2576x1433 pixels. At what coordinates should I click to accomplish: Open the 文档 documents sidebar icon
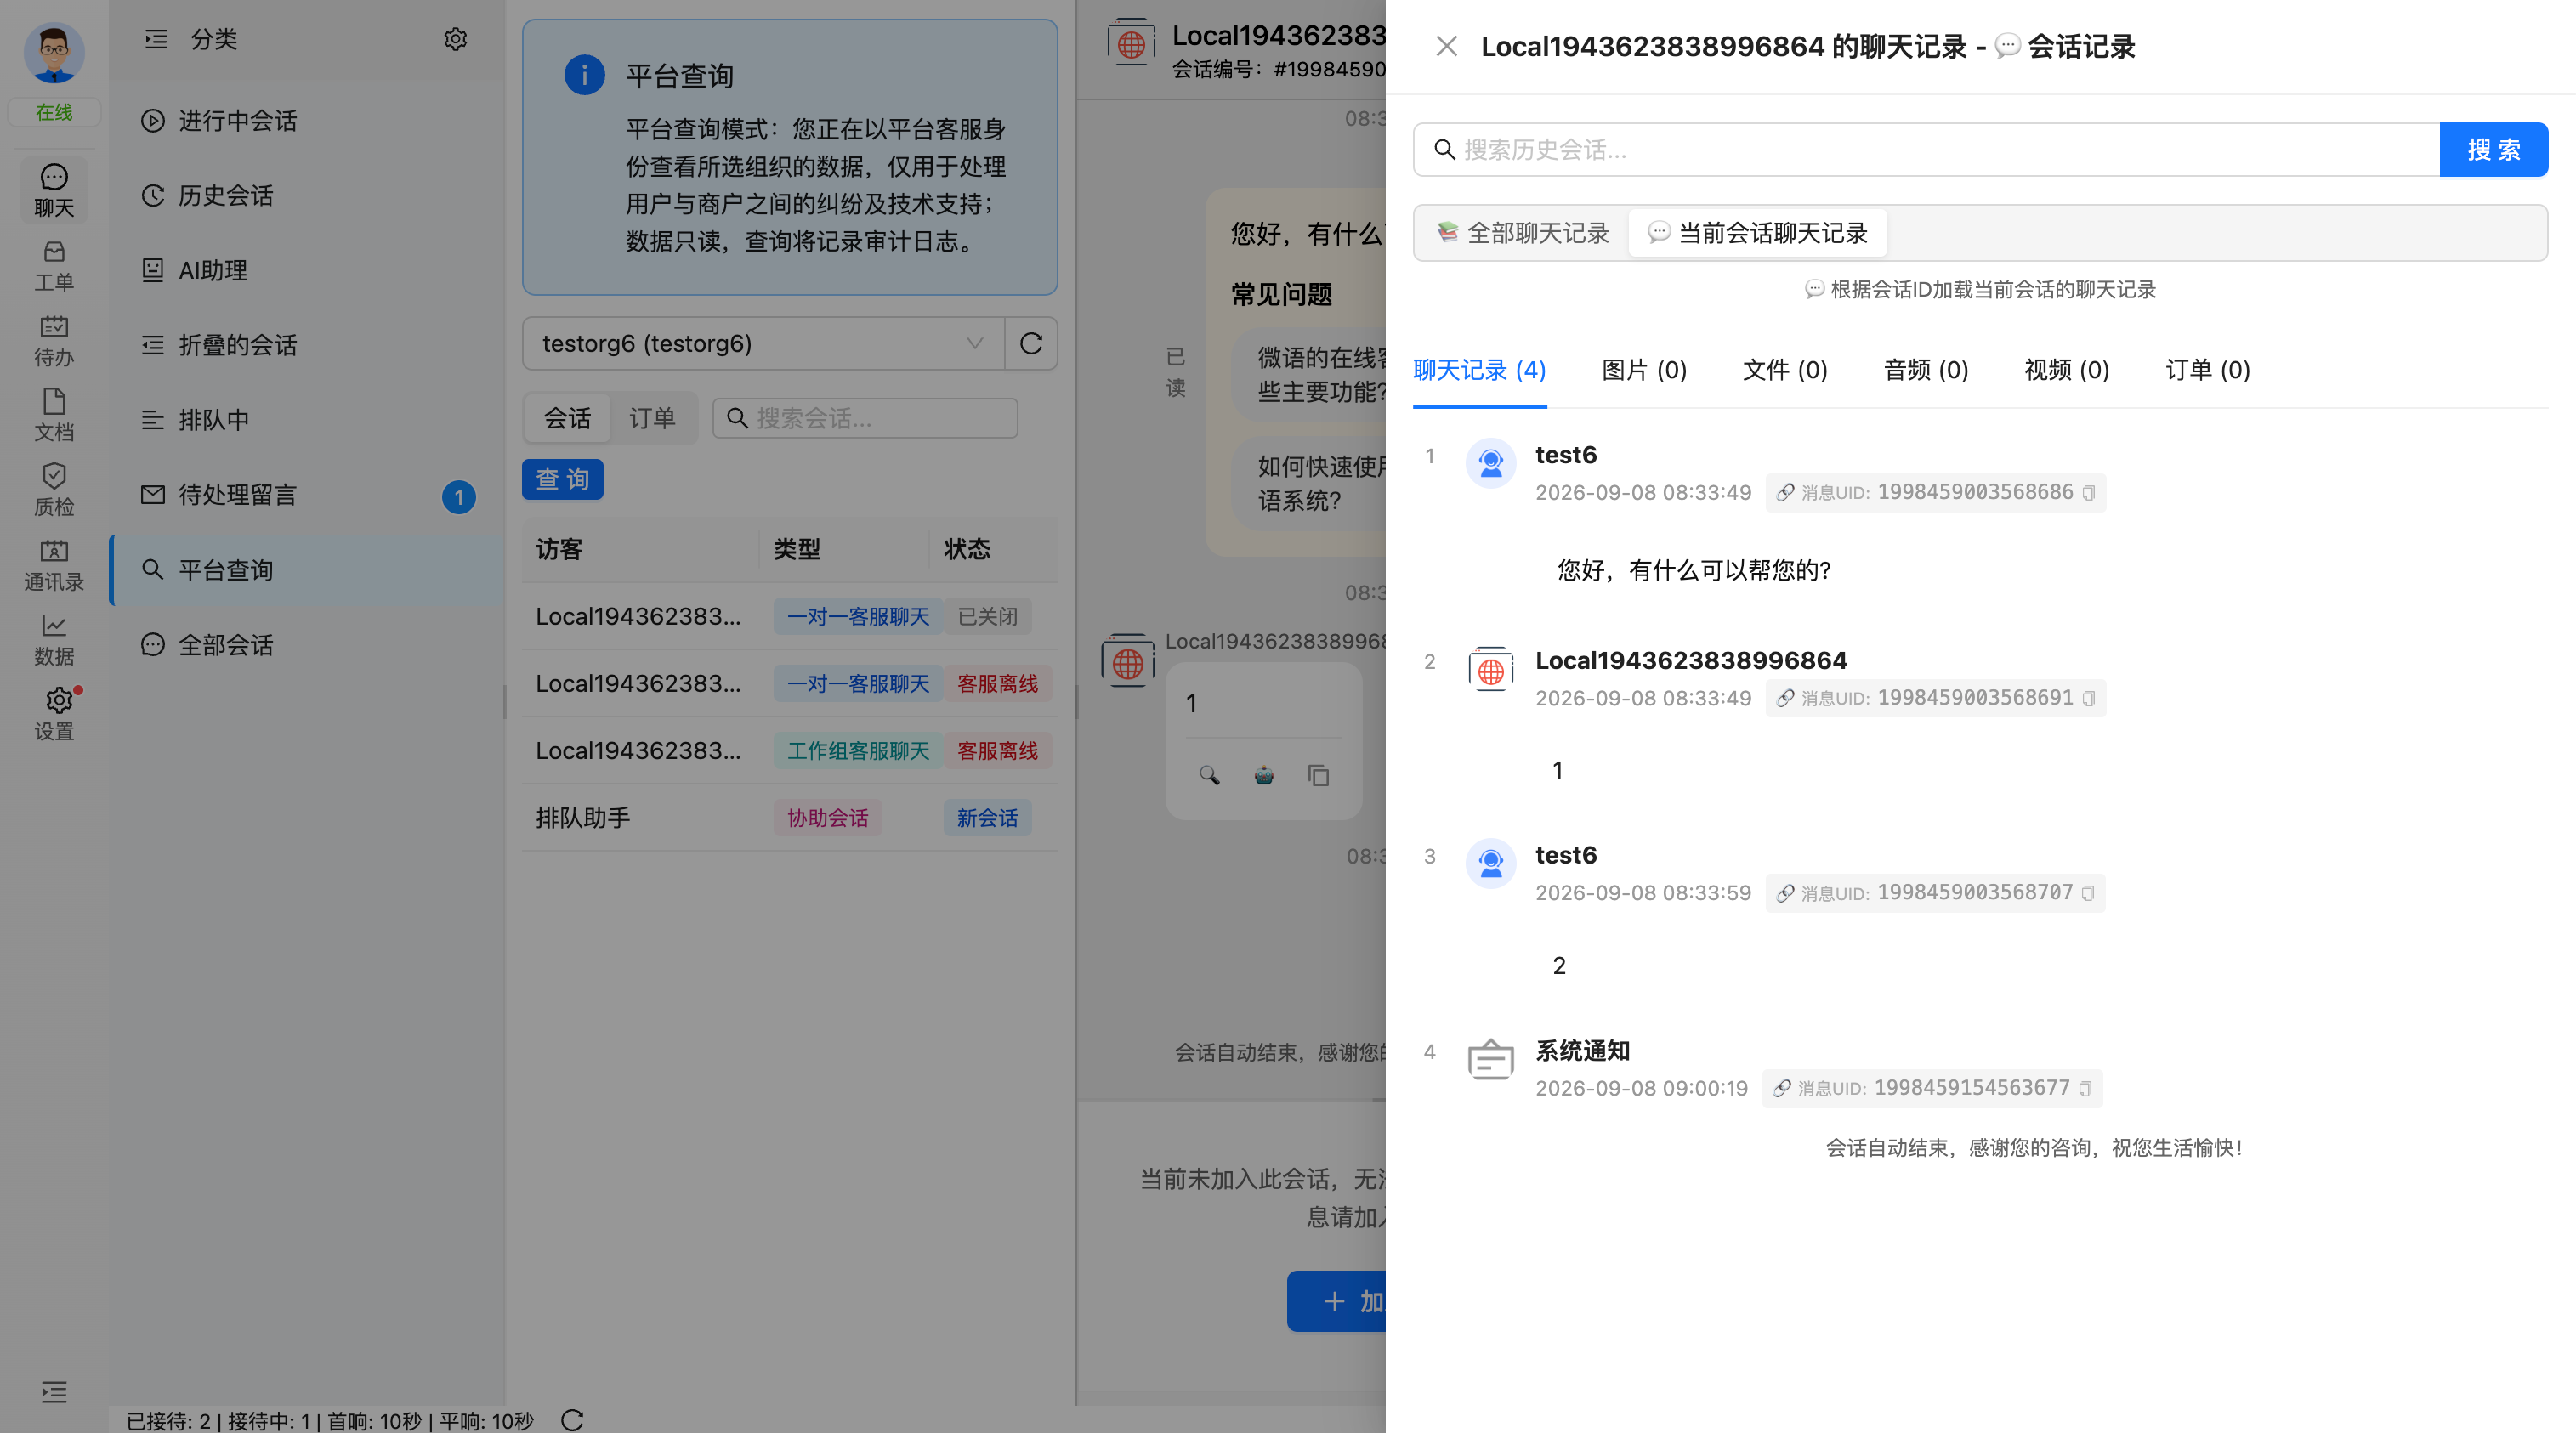pyautogui.click(x=54, y=416)
